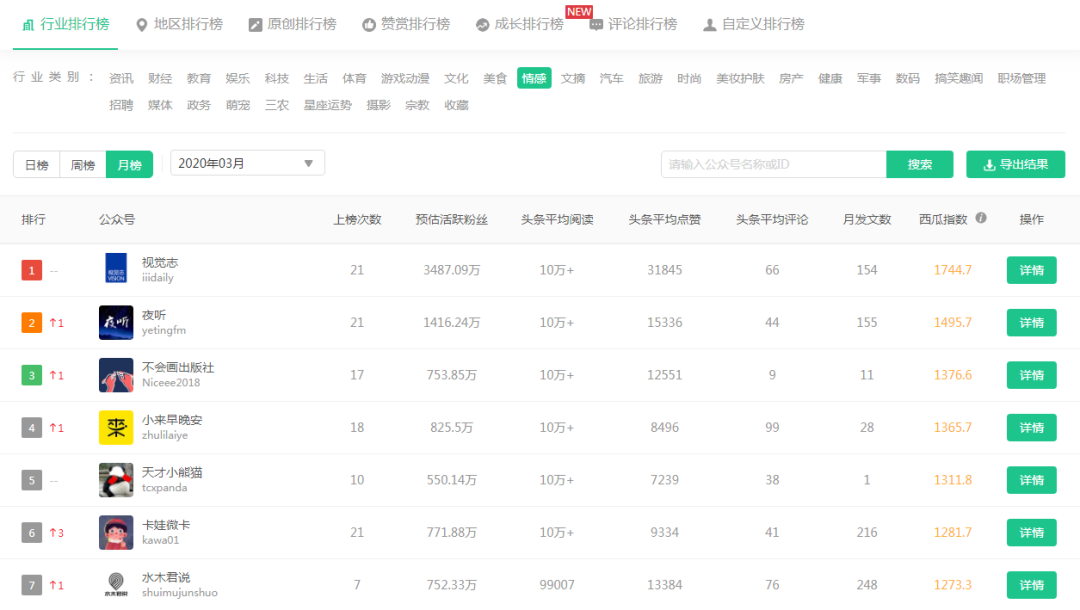Click the 卡娃微卡 cartoon avatar
Viewport: 1080px width, 610px height.
pyautogui.click(x=116, y=532)
